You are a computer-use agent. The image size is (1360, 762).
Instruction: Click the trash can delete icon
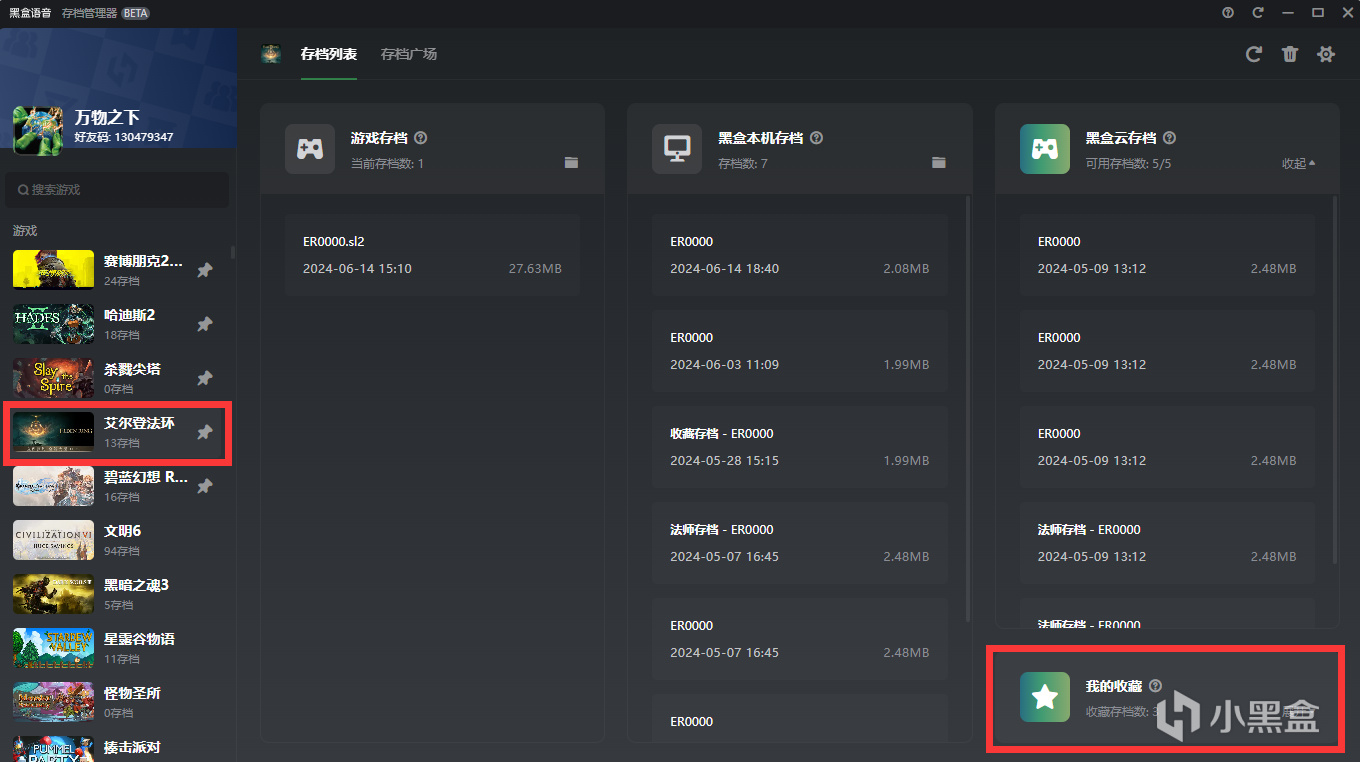(x=1290, y=54)
